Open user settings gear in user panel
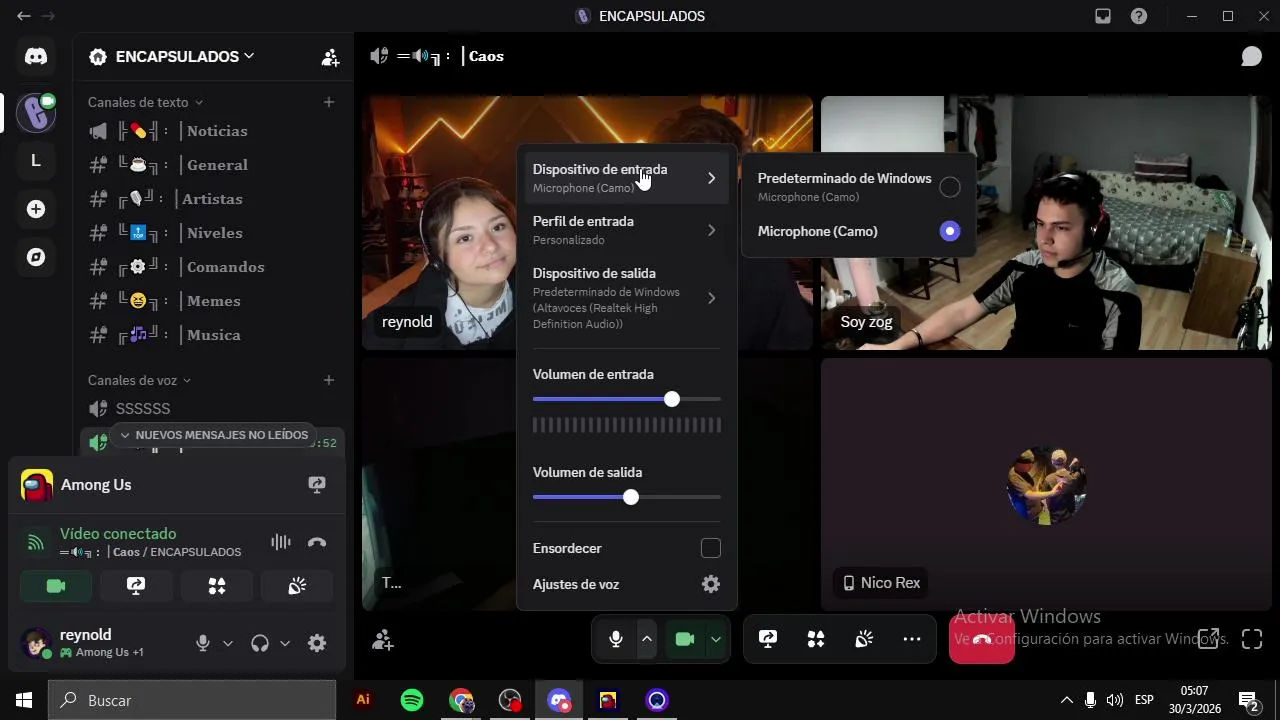This screenshot has height=720, width=1280. click(317, 643)
